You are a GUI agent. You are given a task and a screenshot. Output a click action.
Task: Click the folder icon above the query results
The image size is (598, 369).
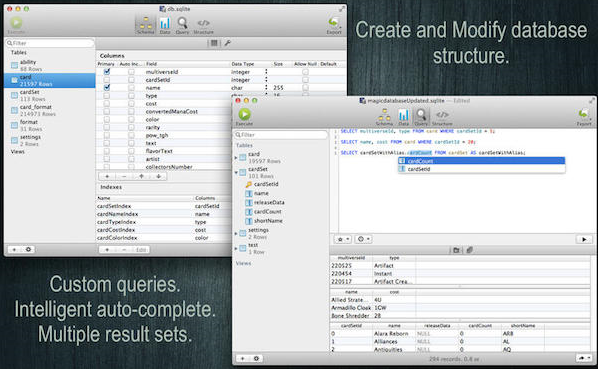pos(456,250)
